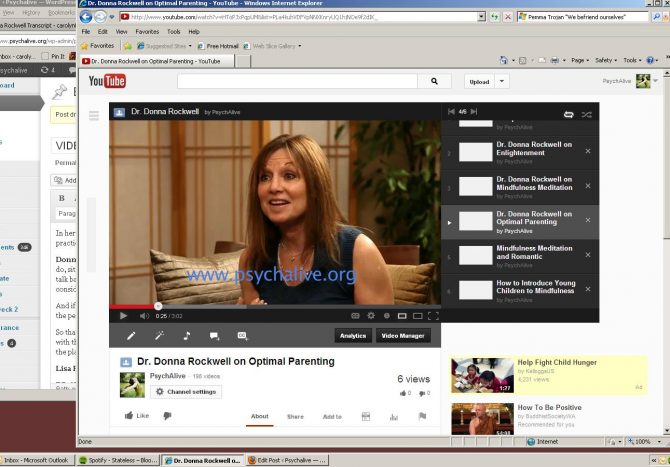Click the watch later clock icon
This screenshot has height=467, width=670.
[x=387, y=316]
